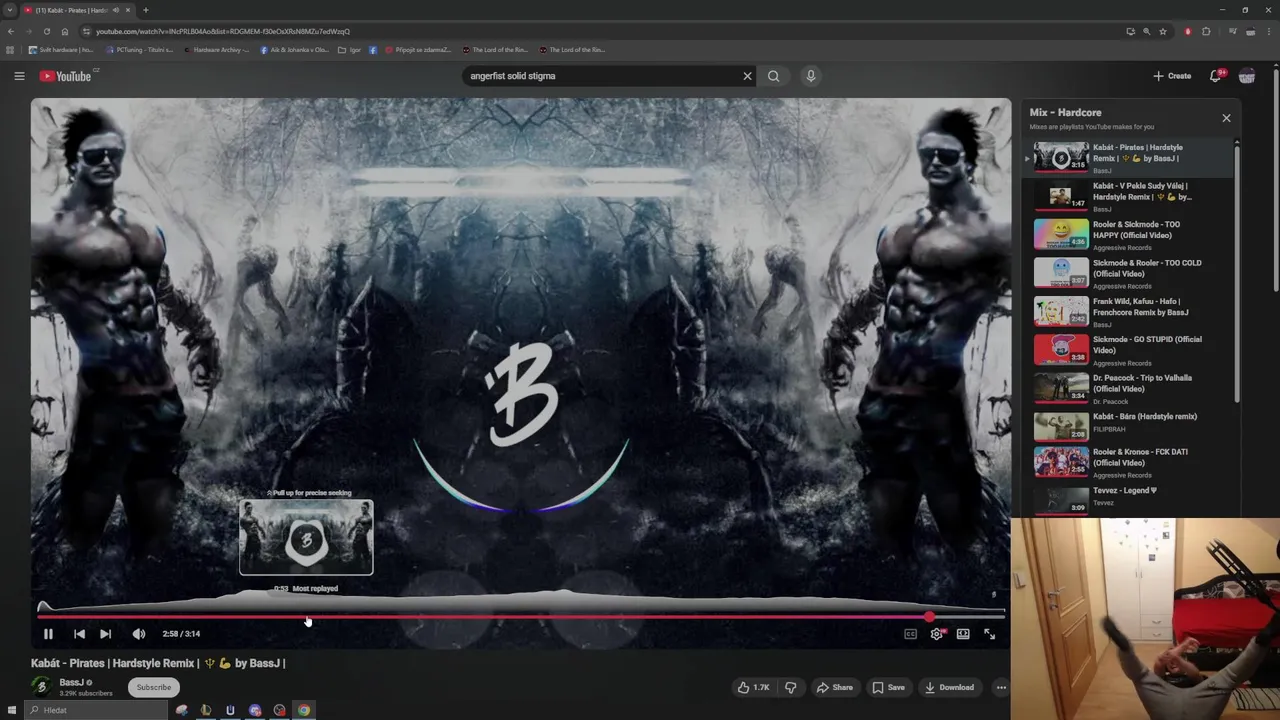Open the red ad-blocker extension icon
The height and width of the screenshot is (720, 1280).
tap(1188, 31)
